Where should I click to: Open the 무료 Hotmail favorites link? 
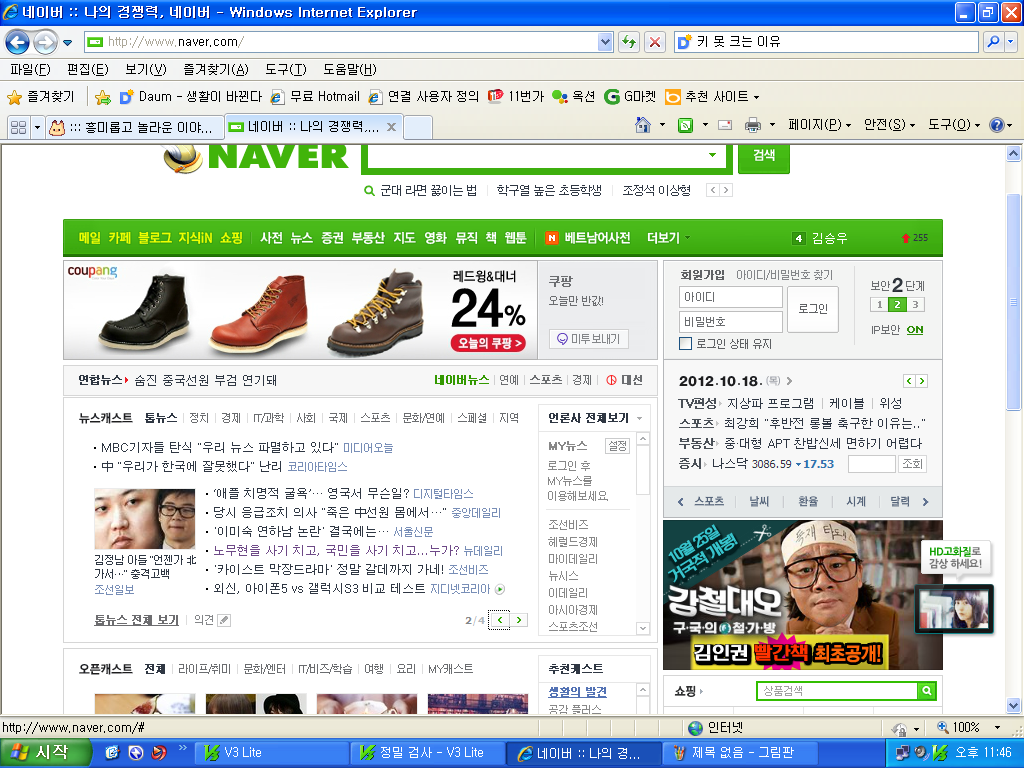click(x=315, y=97)
